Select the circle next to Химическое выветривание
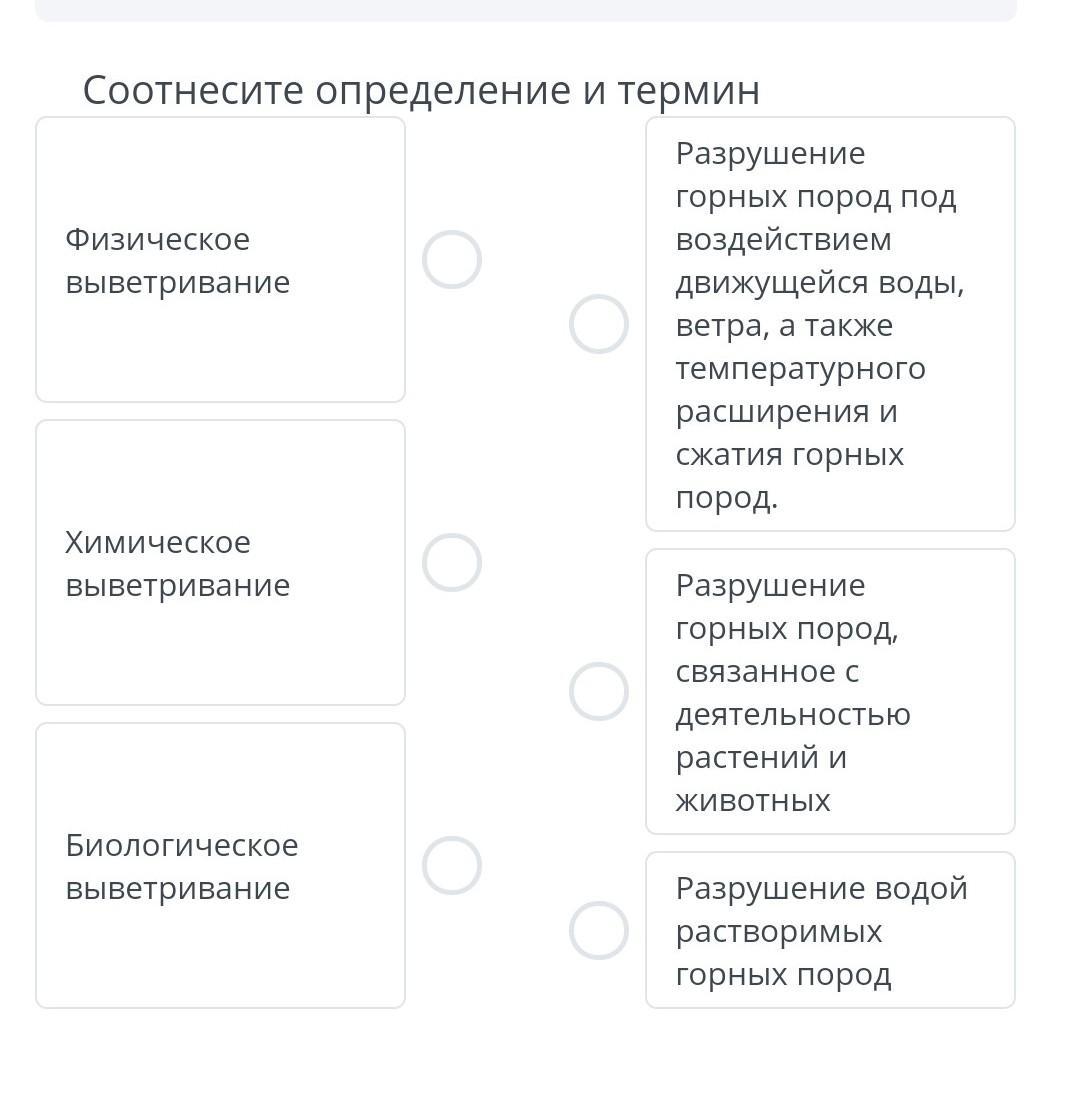 point(452,563)
